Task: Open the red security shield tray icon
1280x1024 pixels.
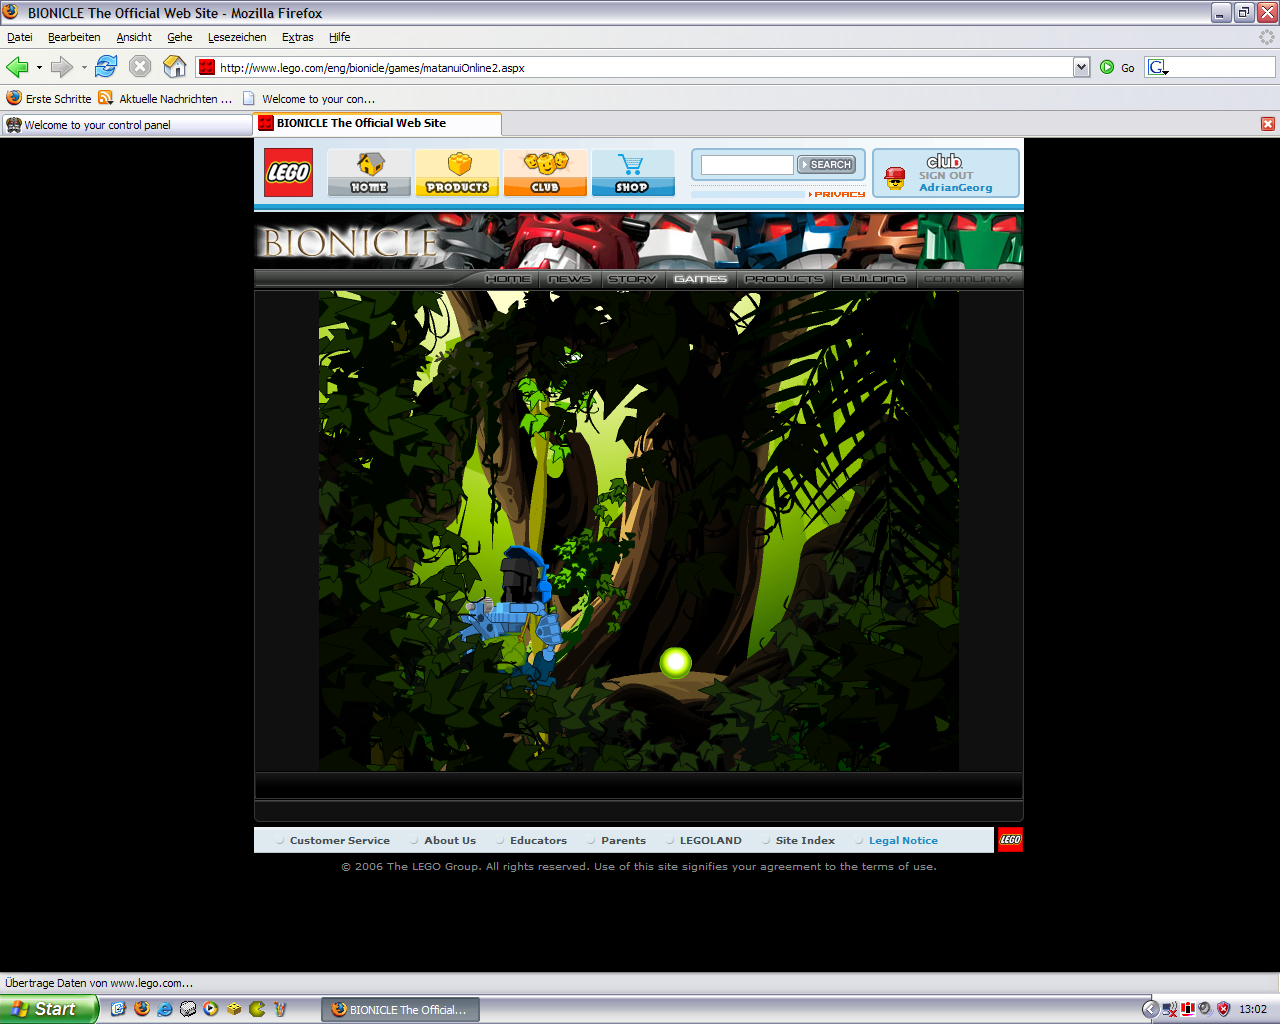Action: coord(1223,1009)
